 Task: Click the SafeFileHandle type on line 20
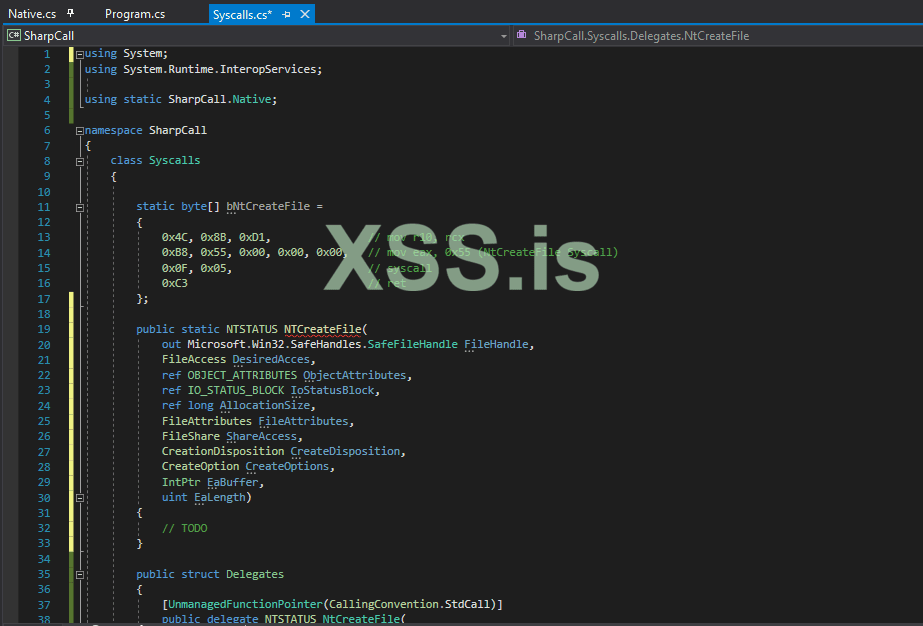coord(413,344)
